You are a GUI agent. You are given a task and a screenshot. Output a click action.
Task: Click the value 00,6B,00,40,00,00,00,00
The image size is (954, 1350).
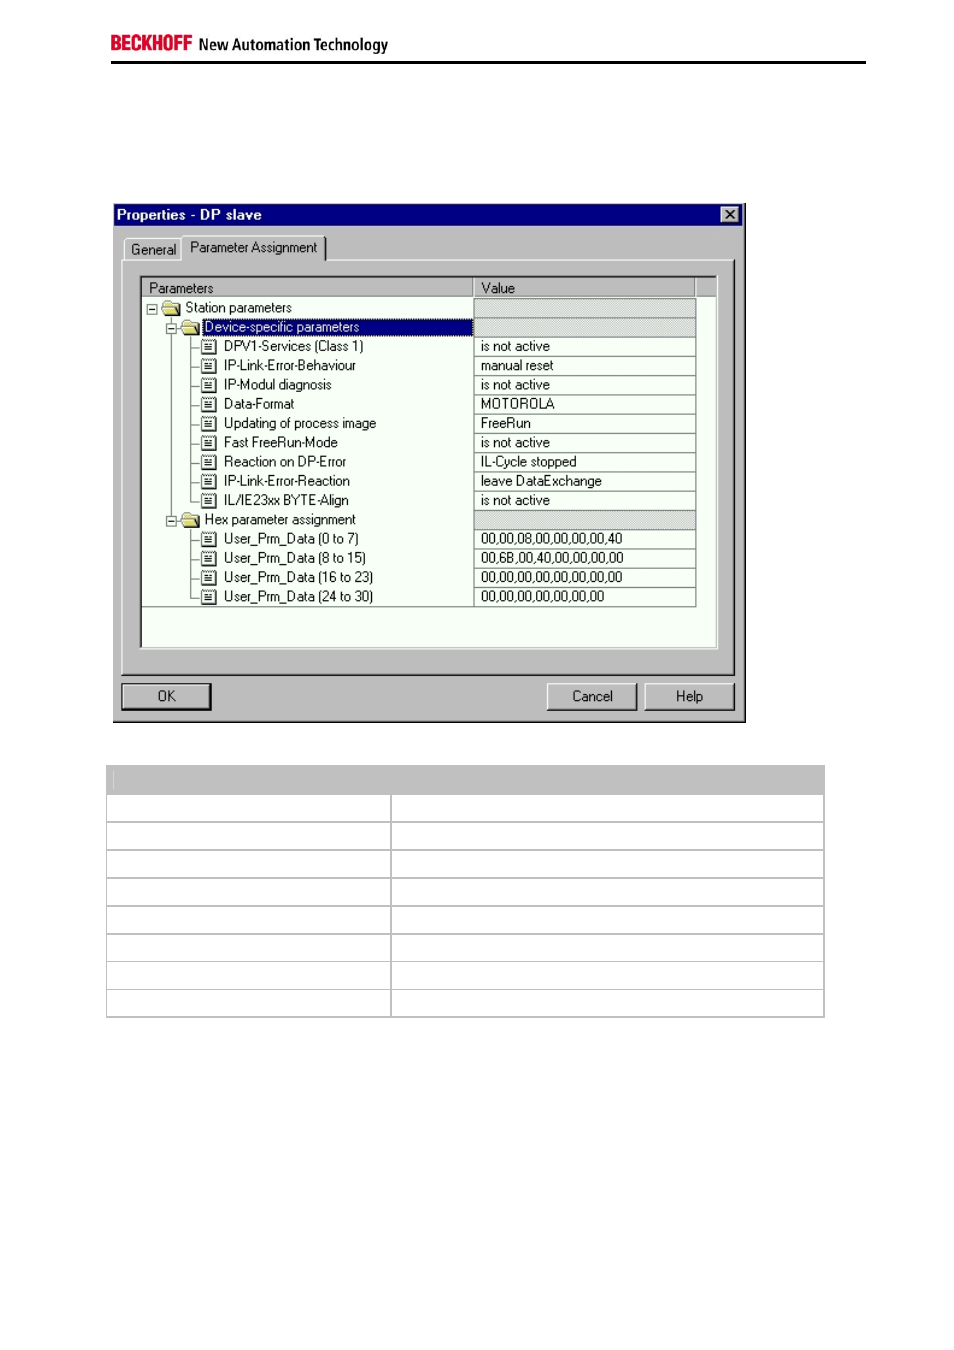(x=584, y=558)
